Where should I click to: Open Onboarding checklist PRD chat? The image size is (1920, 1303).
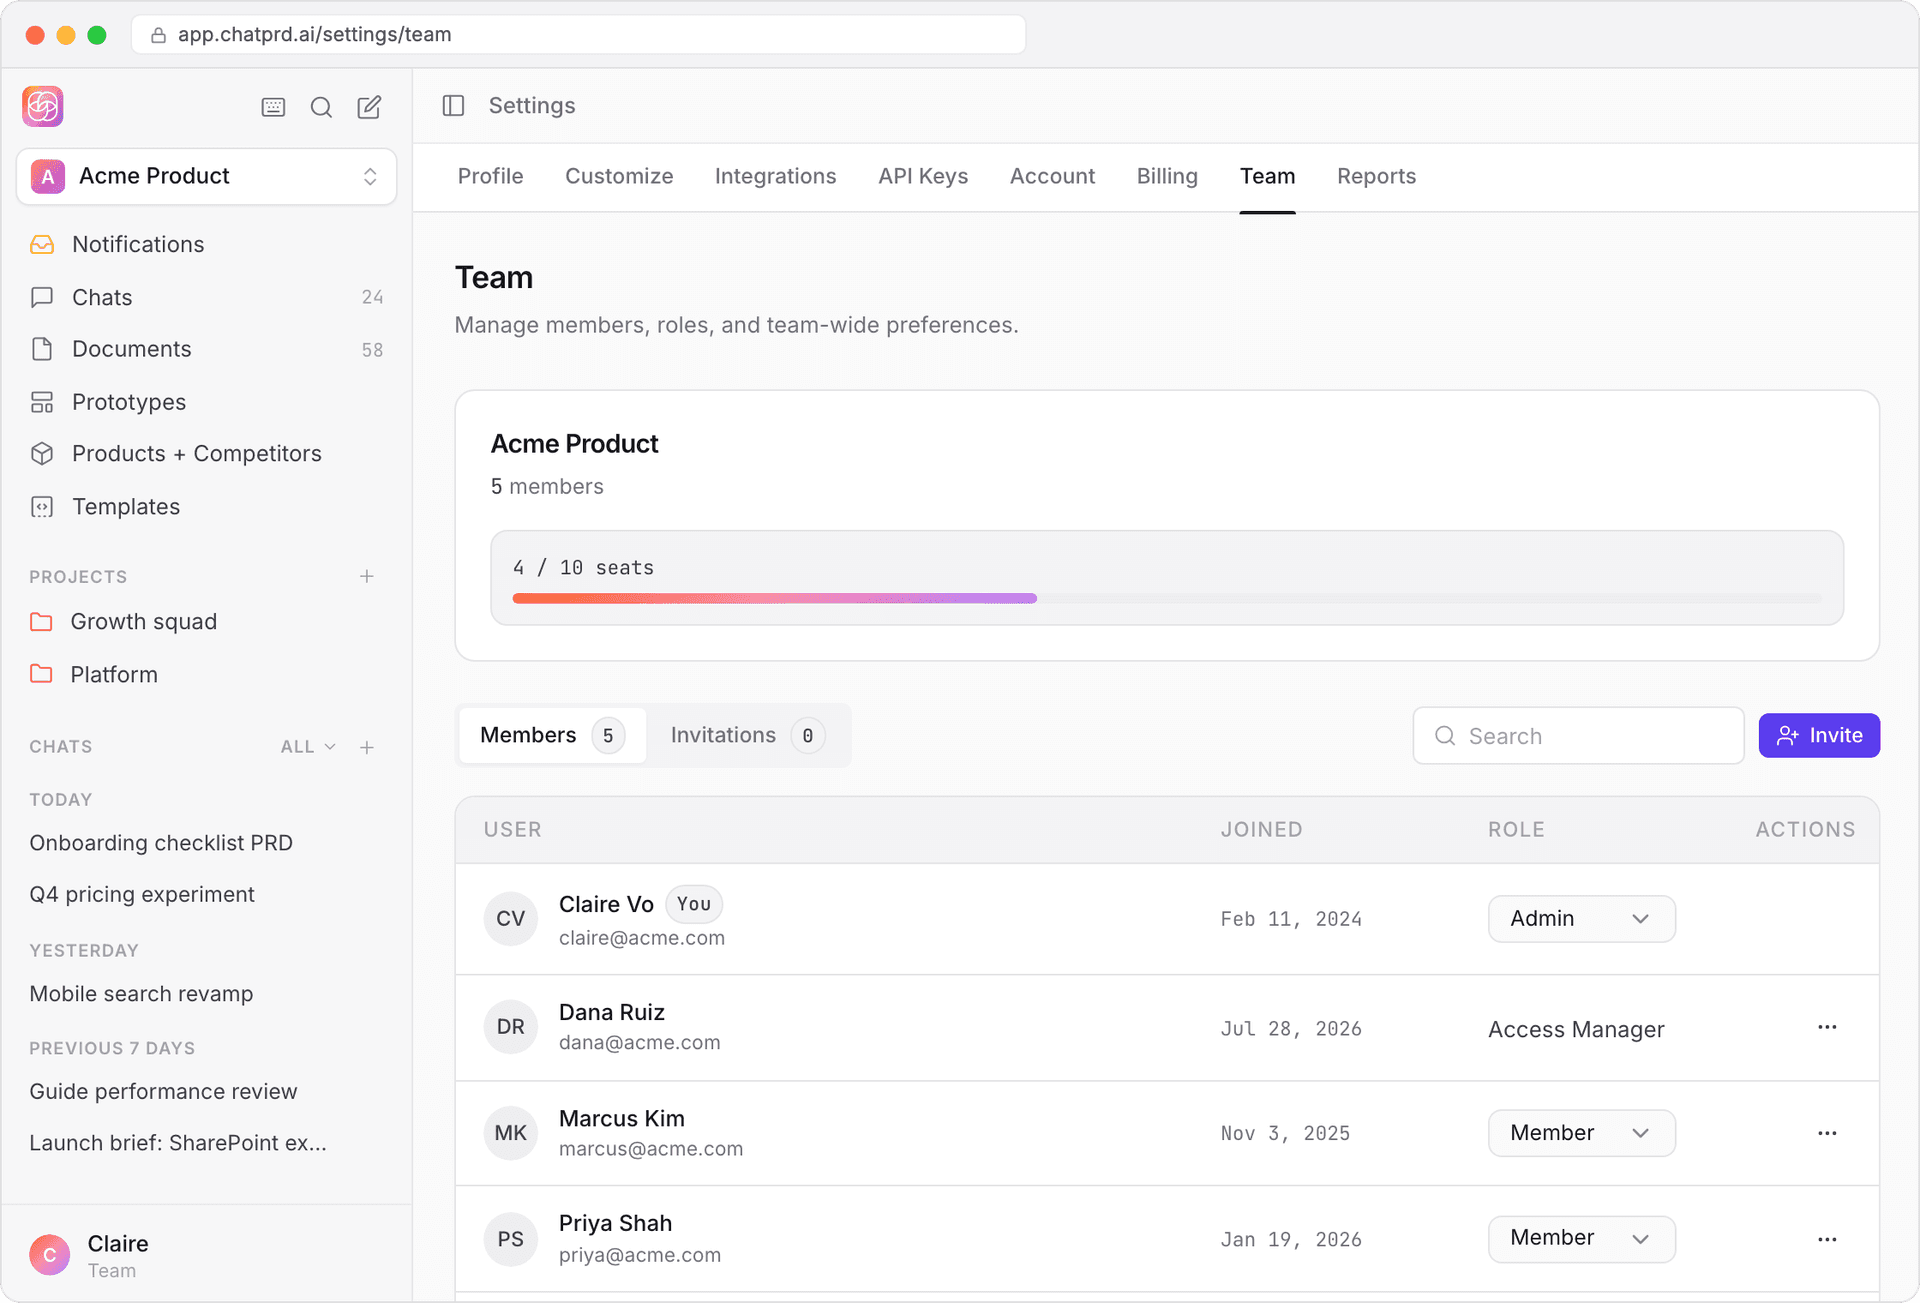pos(161,843)
